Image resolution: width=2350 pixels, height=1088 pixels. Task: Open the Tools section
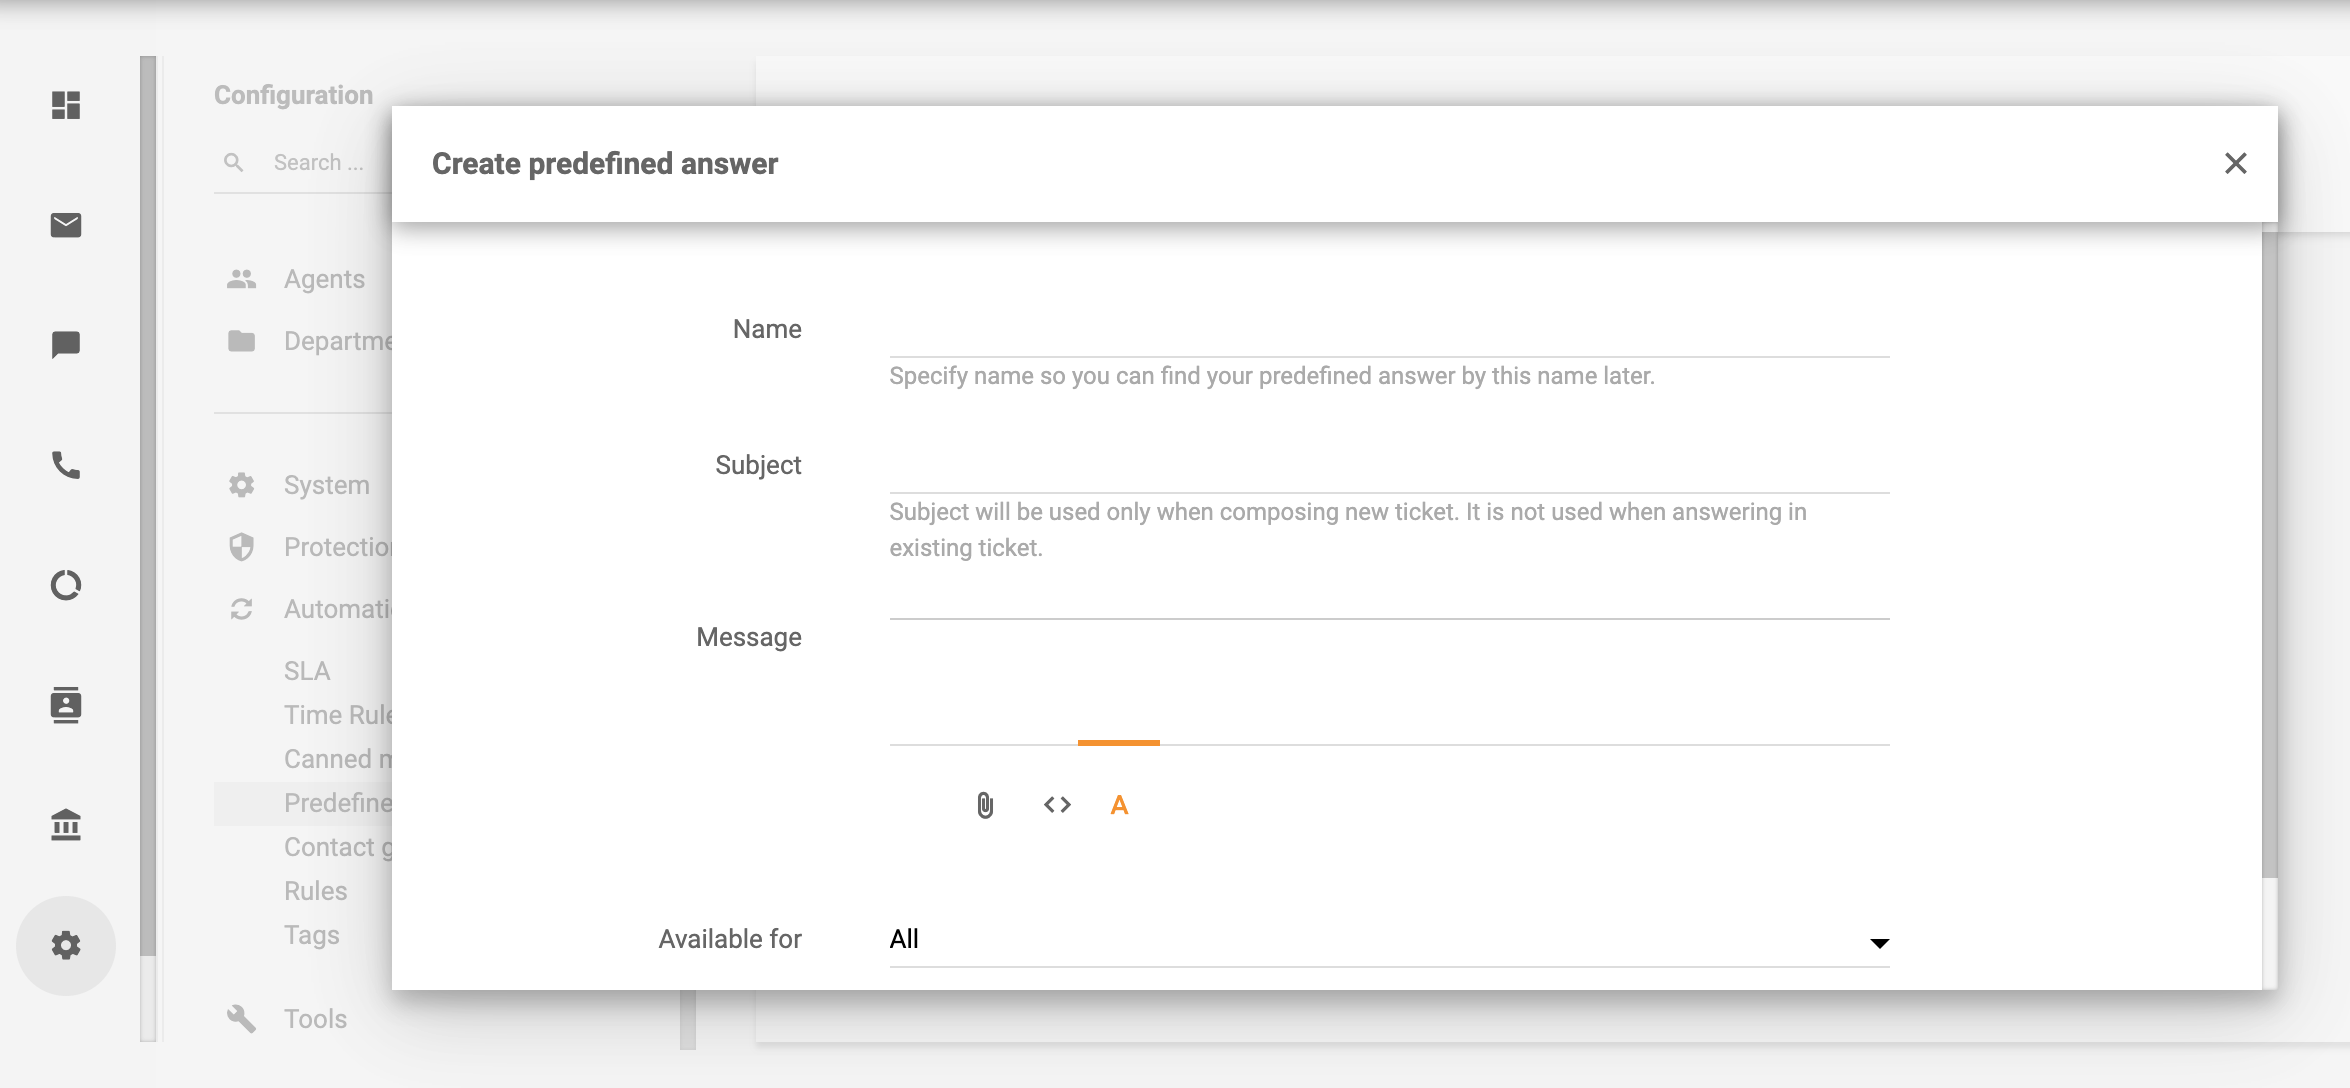pos(314,1018)
